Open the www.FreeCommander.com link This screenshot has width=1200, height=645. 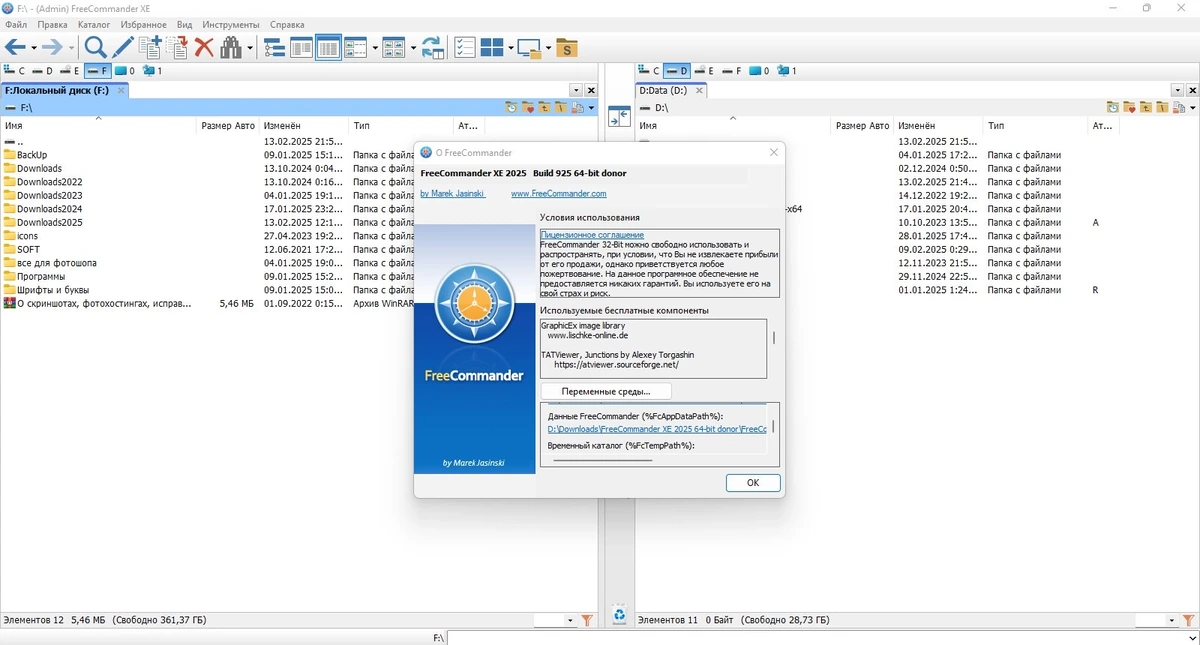pyautogui.click(x=558, y=194)
